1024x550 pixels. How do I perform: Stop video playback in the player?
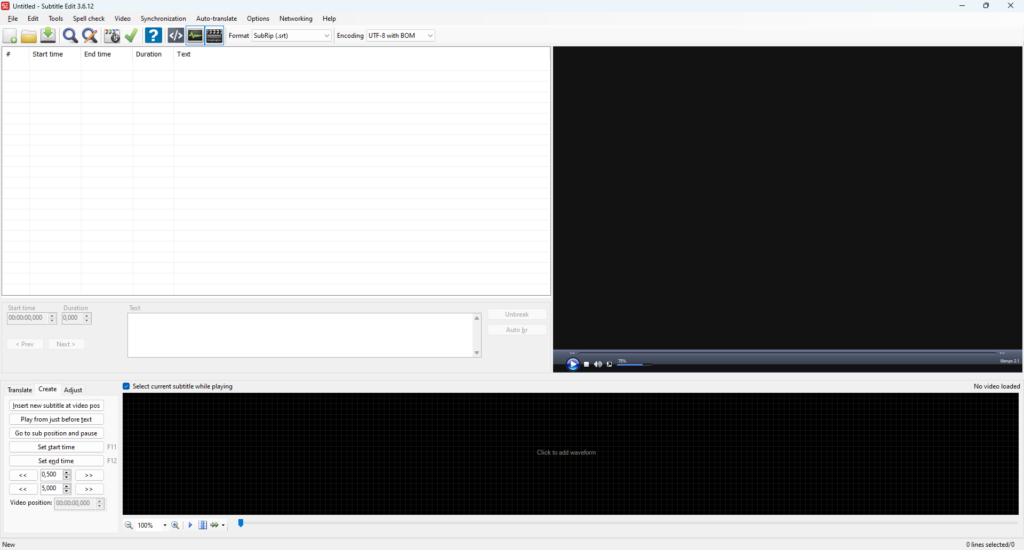586,364
